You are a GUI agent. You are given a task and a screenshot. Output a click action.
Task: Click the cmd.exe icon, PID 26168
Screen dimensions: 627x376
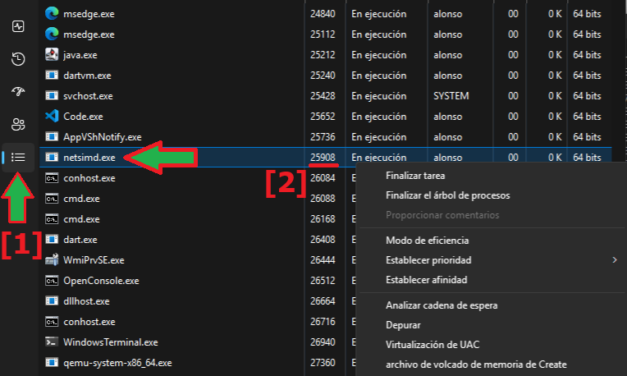(x=52, y=219)
